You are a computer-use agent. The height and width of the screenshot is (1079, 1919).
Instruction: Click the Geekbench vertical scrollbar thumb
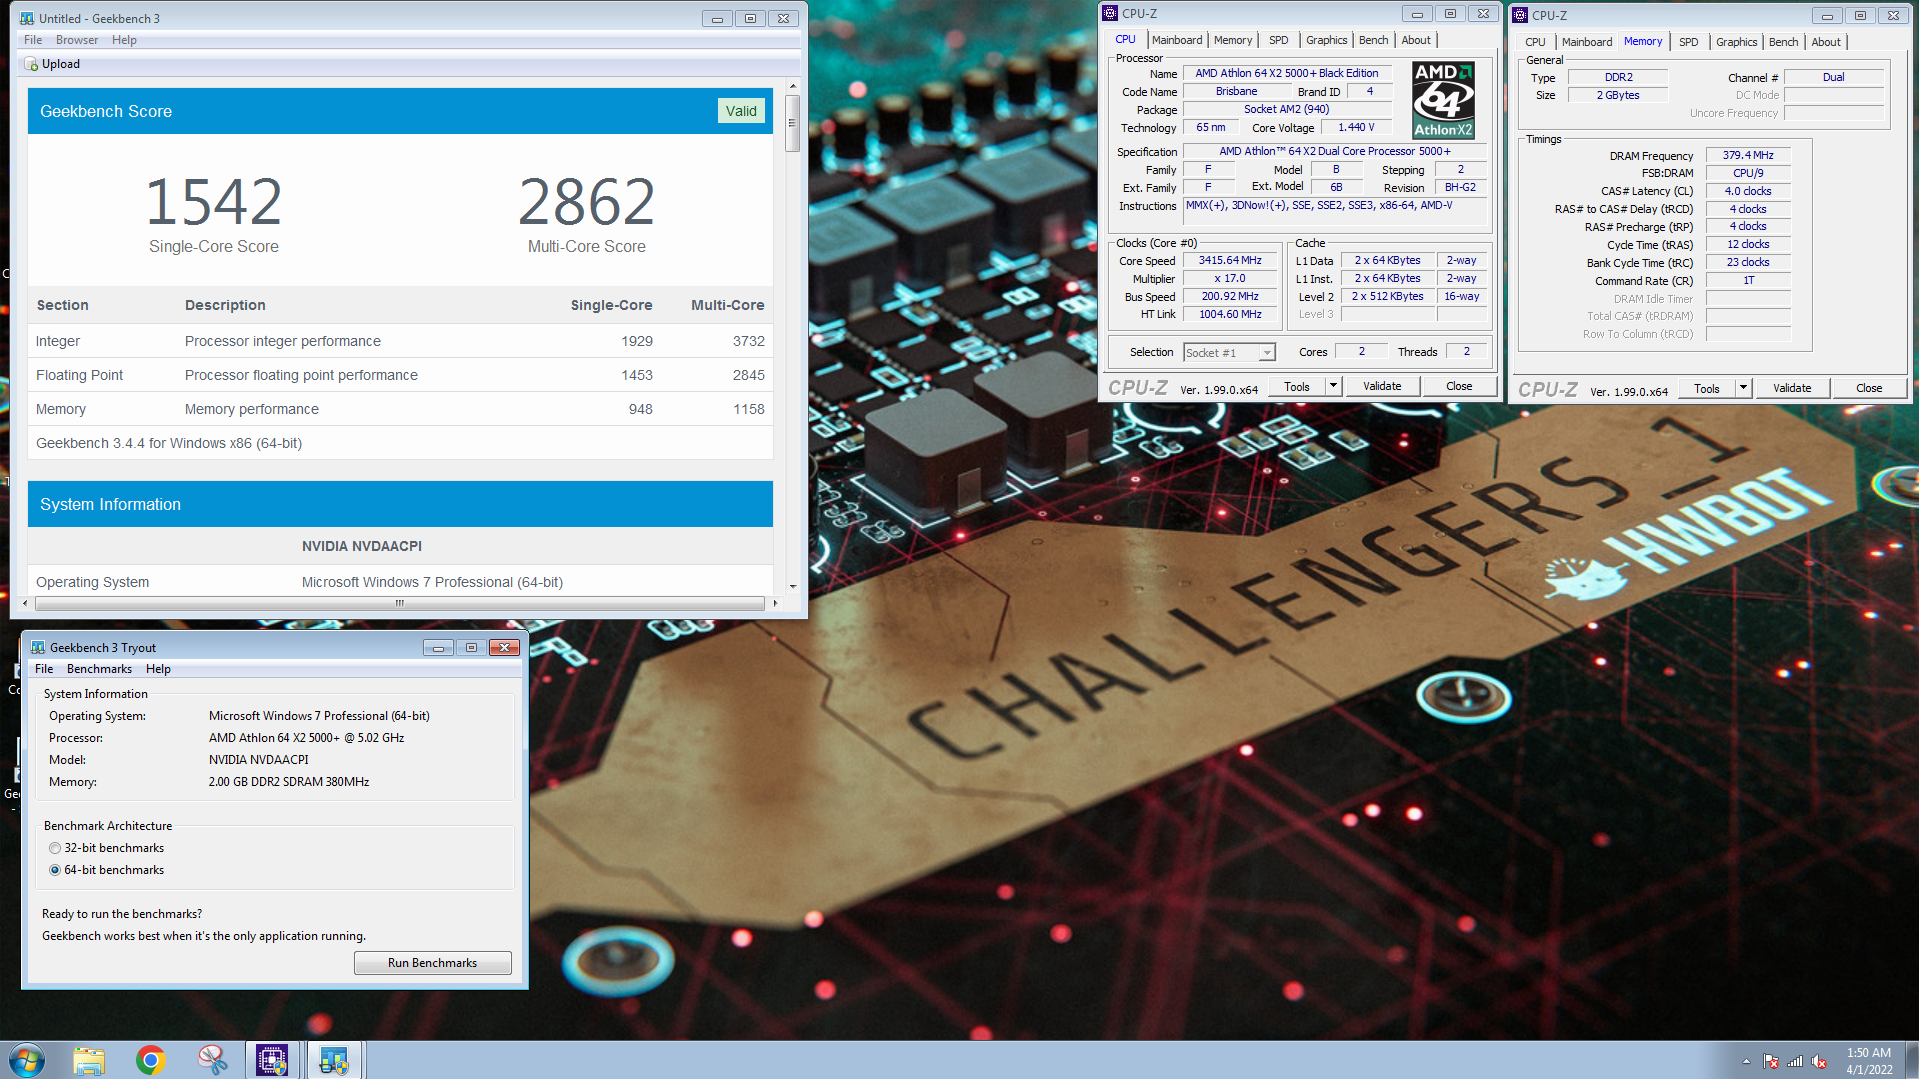[792, 123]
